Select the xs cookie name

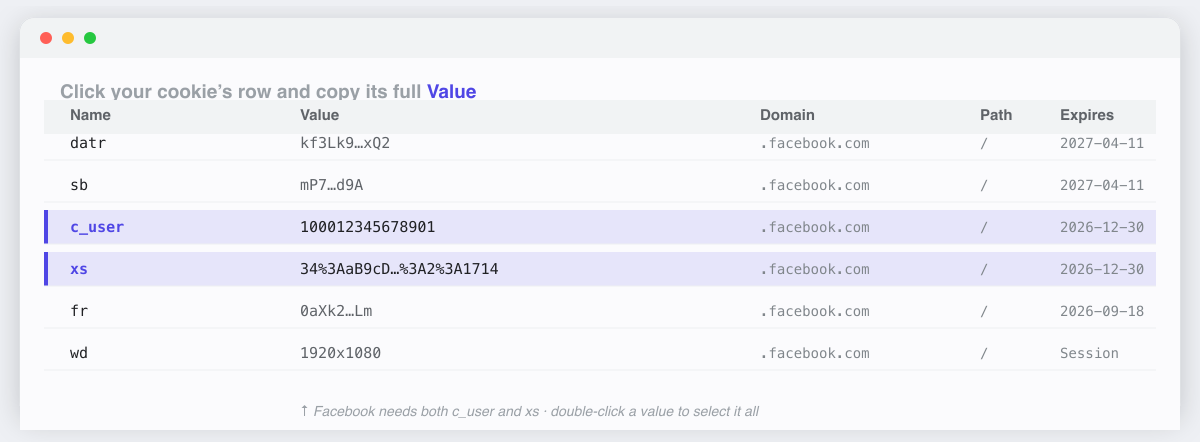pos(79,269)
